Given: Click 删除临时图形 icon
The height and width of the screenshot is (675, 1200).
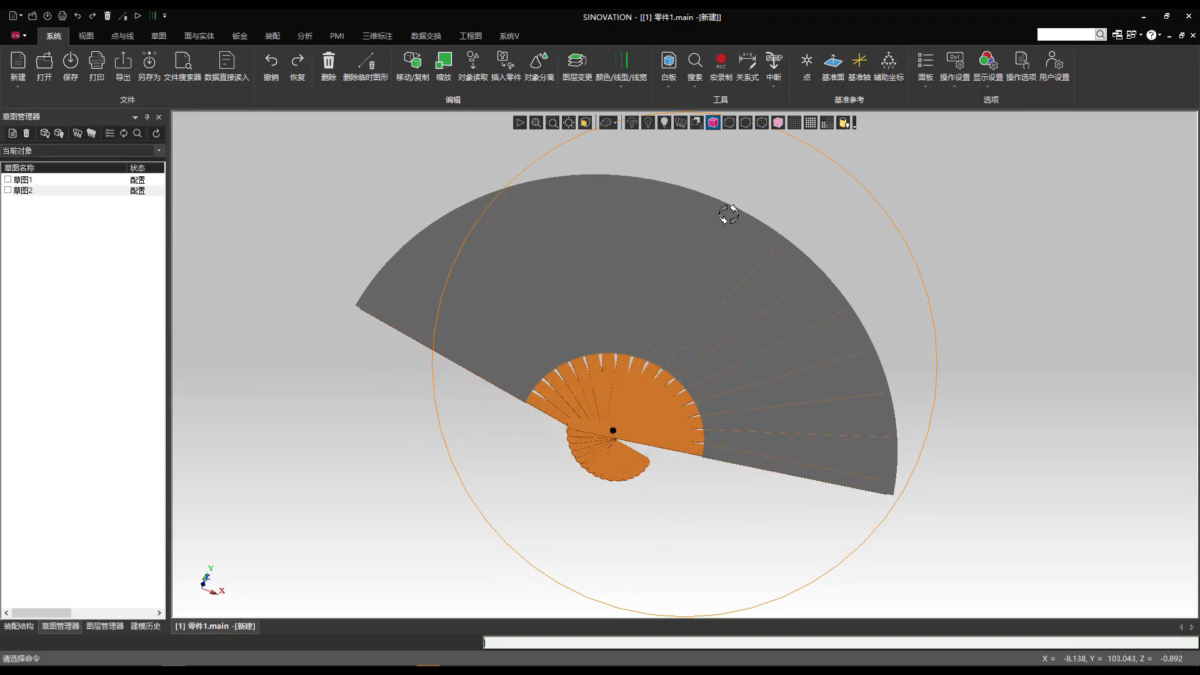Looking at the screenshot, I should (366, 62).
